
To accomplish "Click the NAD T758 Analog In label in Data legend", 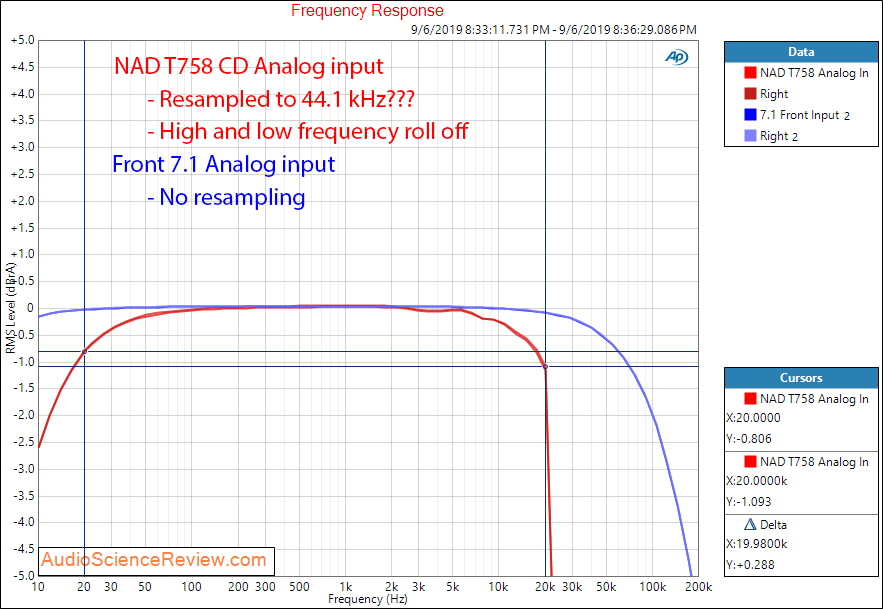I will point(814,73).
